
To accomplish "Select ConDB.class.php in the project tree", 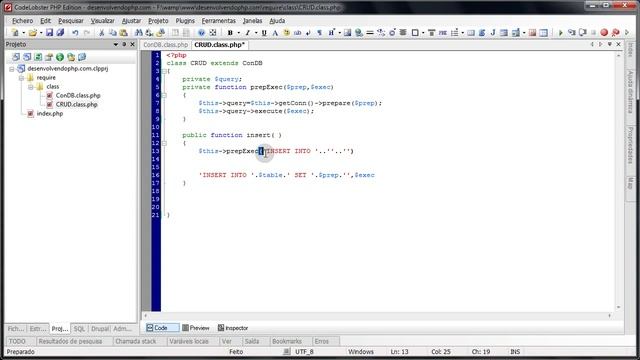I will click(78, 96).
